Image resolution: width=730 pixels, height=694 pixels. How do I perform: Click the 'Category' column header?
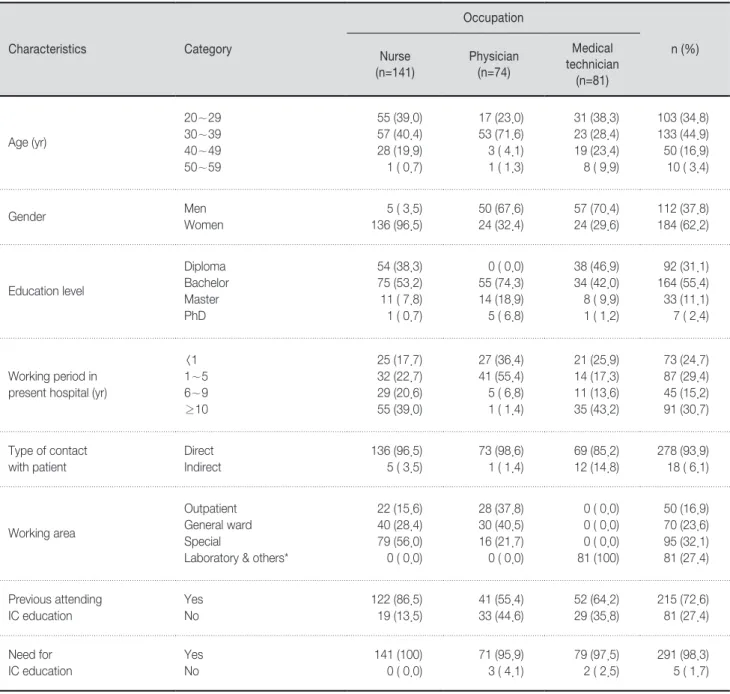point(208,49)
